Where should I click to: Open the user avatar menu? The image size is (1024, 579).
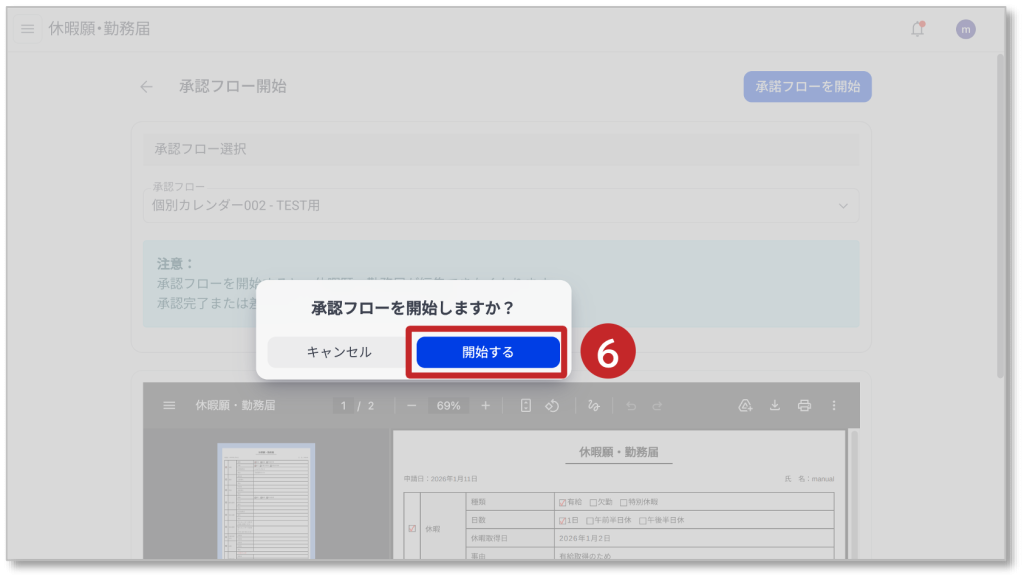965,29
